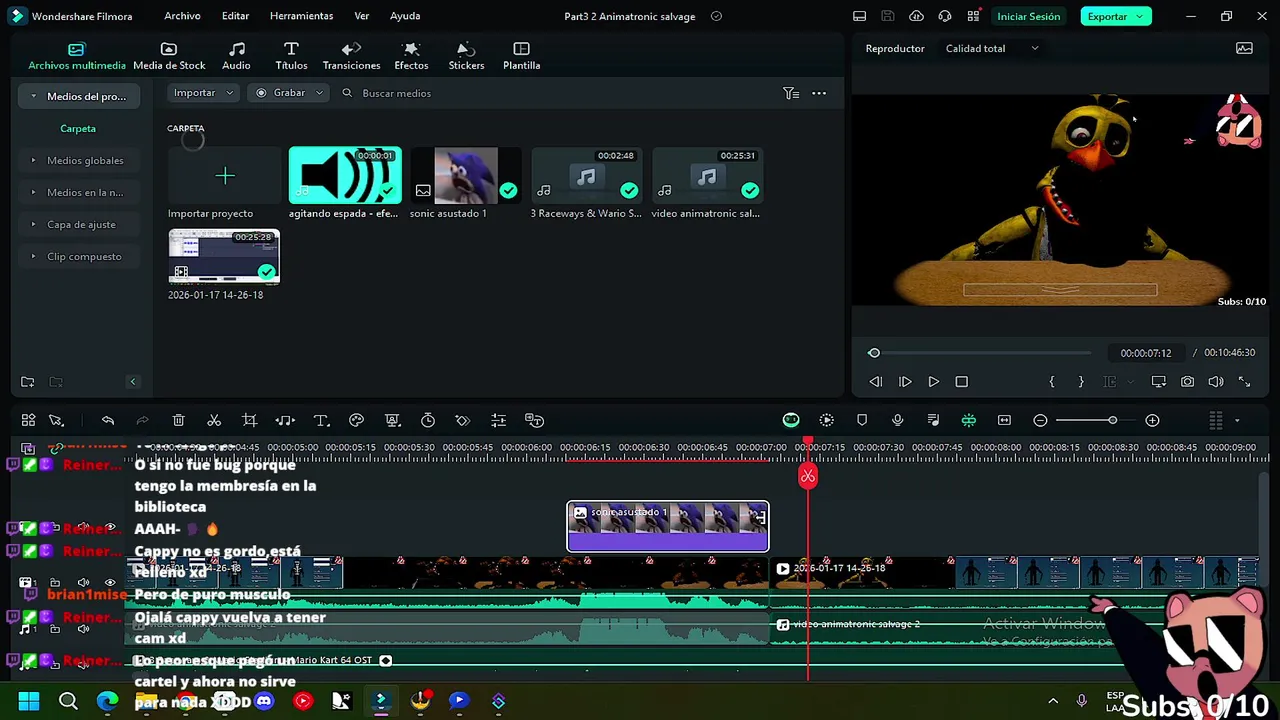Screen dimensions: 1280x720
Task: Play the preview with the play button
Action: click(933, 382)
